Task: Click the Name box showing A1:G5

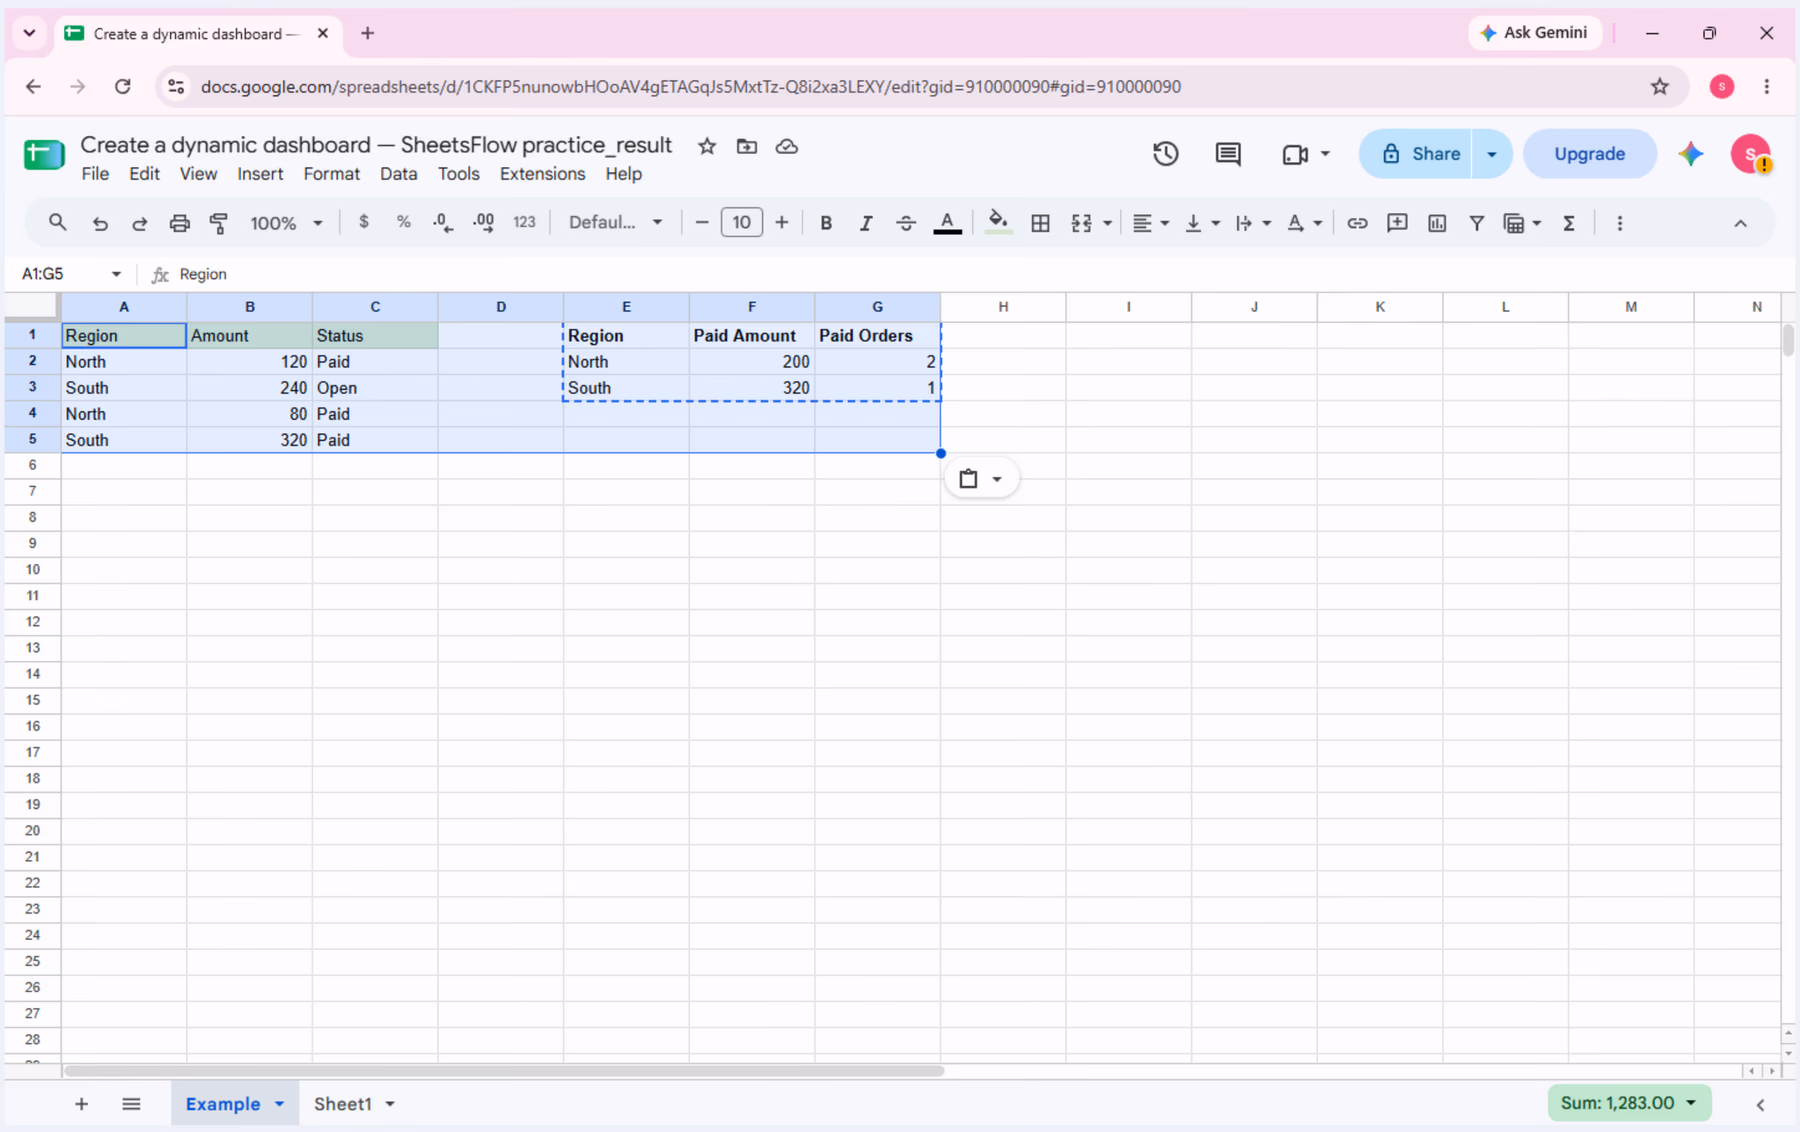Action: 71,273
